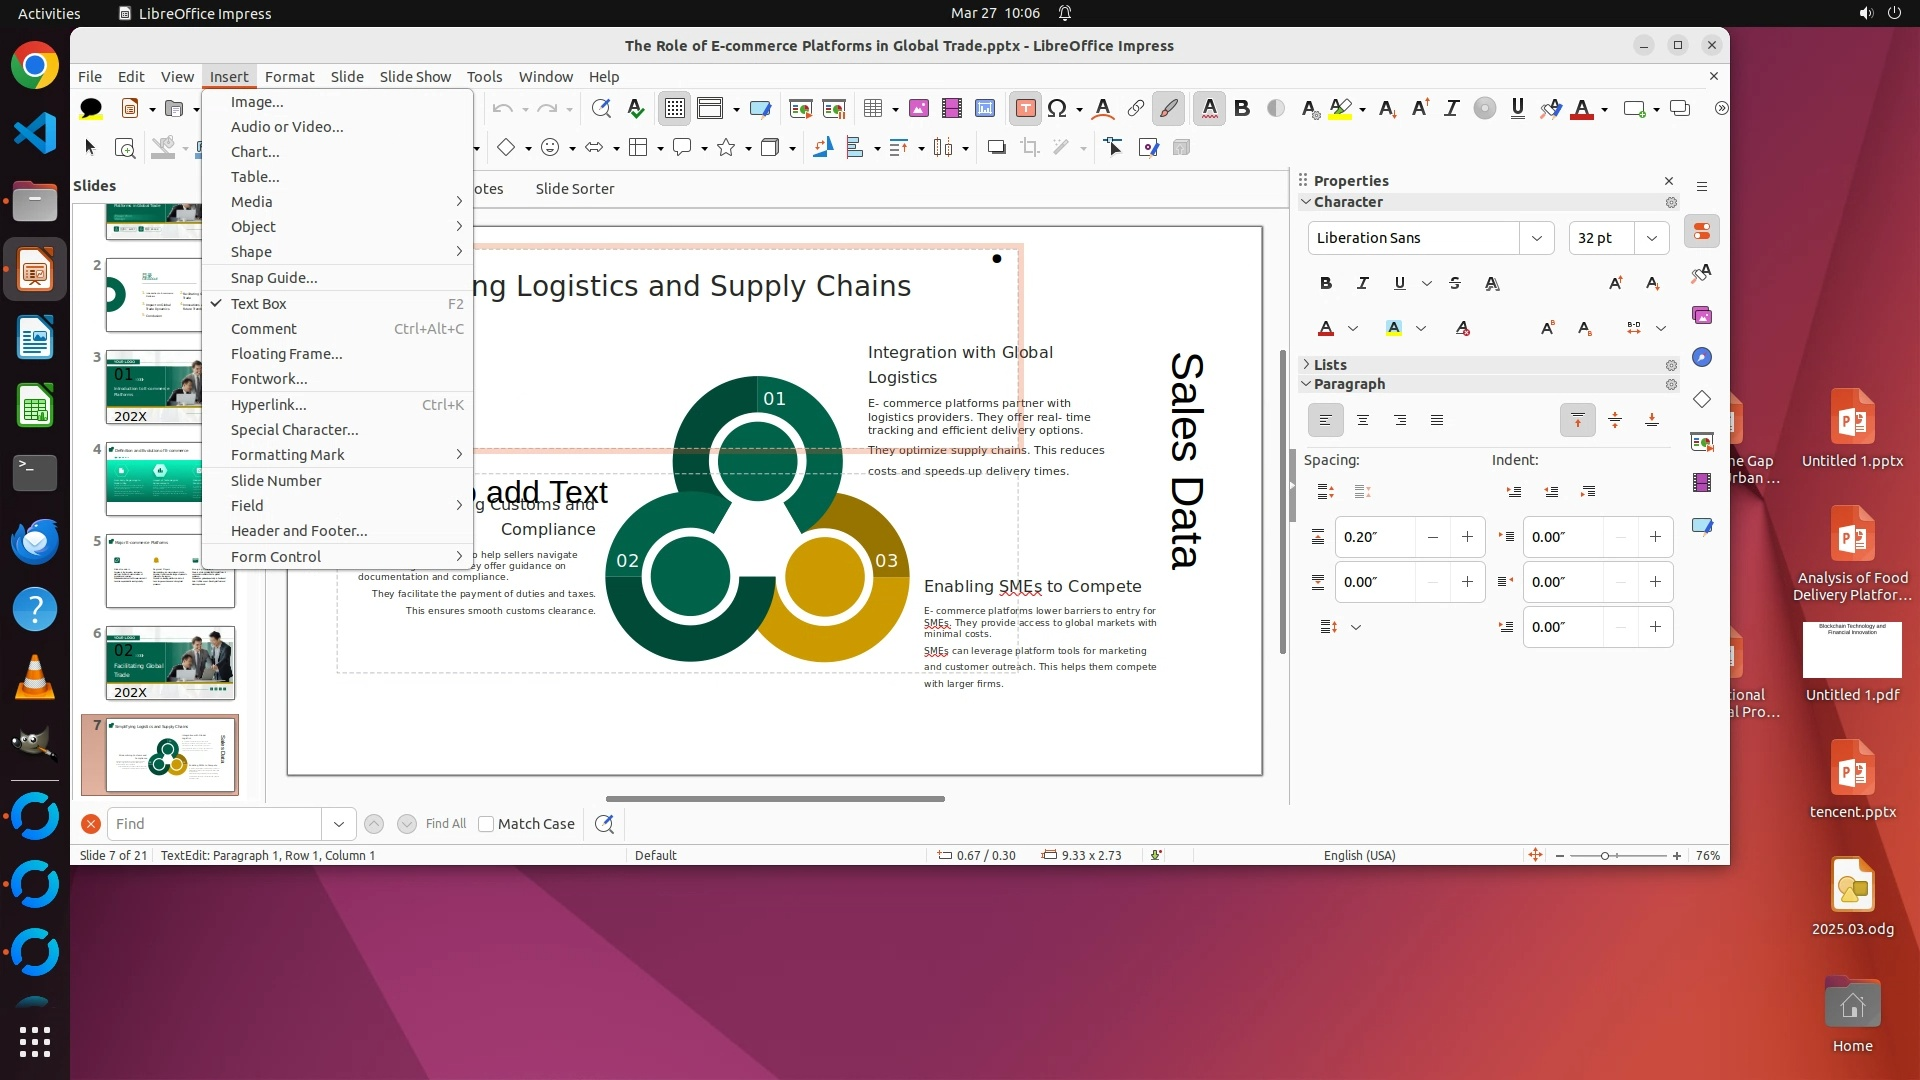Open the Gallery sidebar deck icon

pos(1702,316)
